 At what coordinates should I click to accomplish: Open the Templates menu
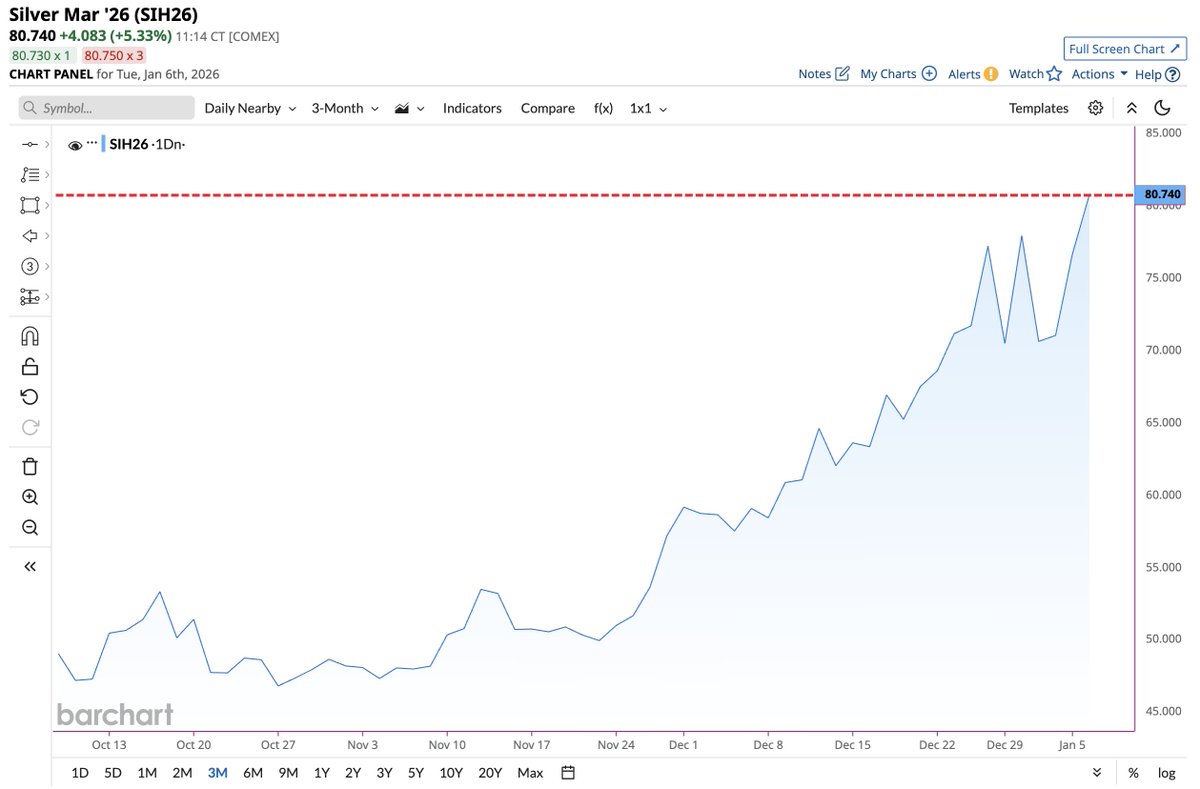[1038, 108]
